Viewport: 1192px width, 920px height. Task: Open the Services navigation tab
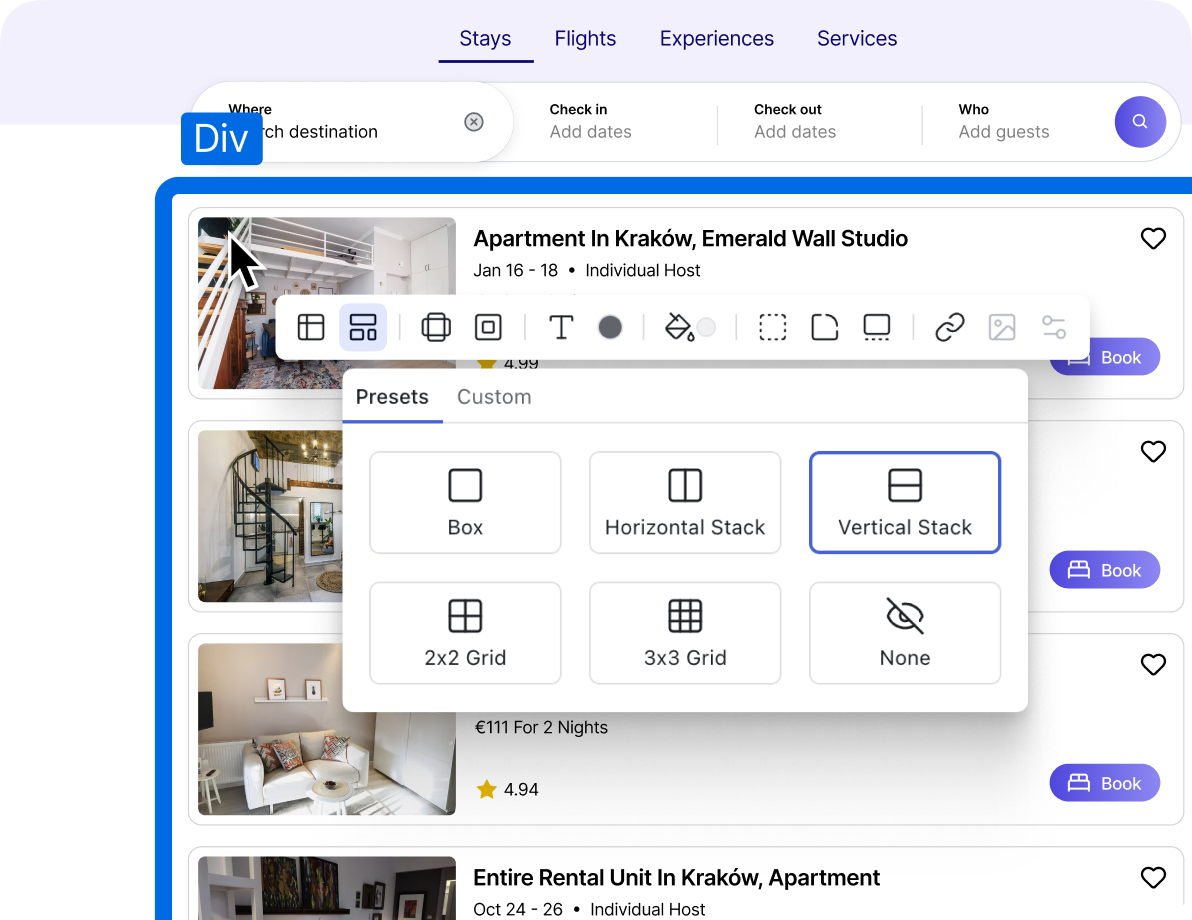click(x=857, y=38)
